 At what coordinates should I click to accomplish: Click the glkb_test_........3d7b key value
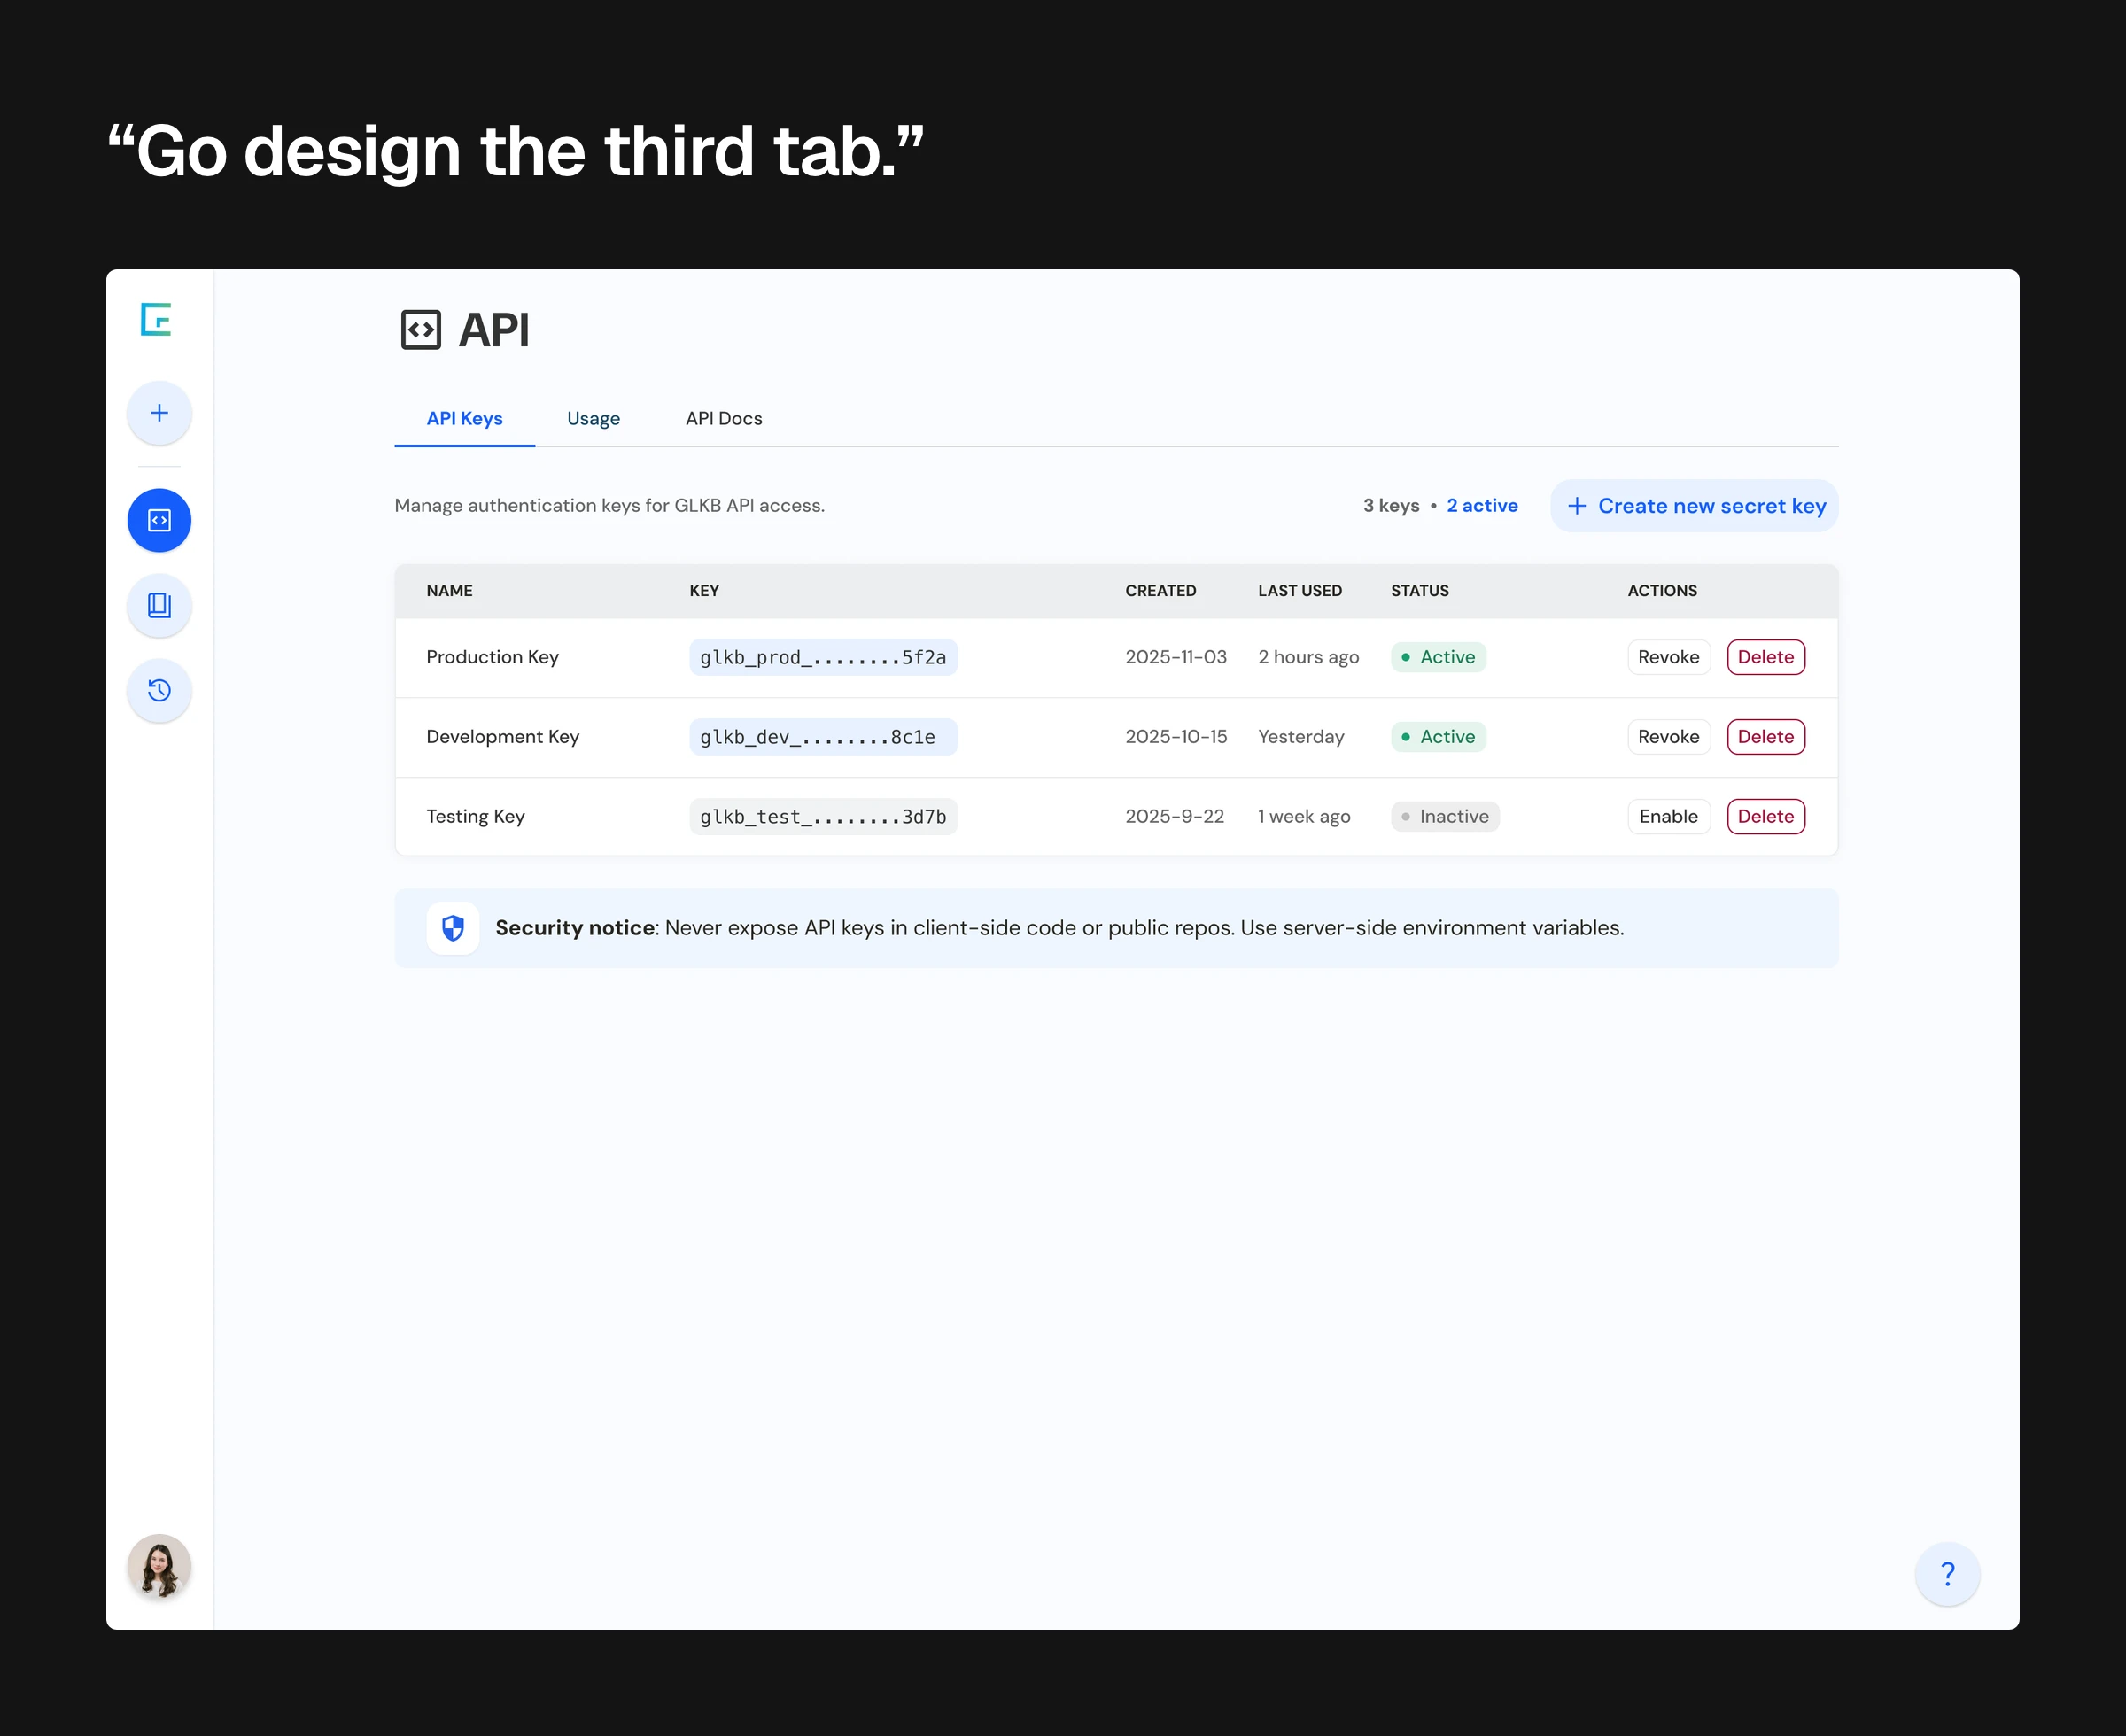click(823, 817)
